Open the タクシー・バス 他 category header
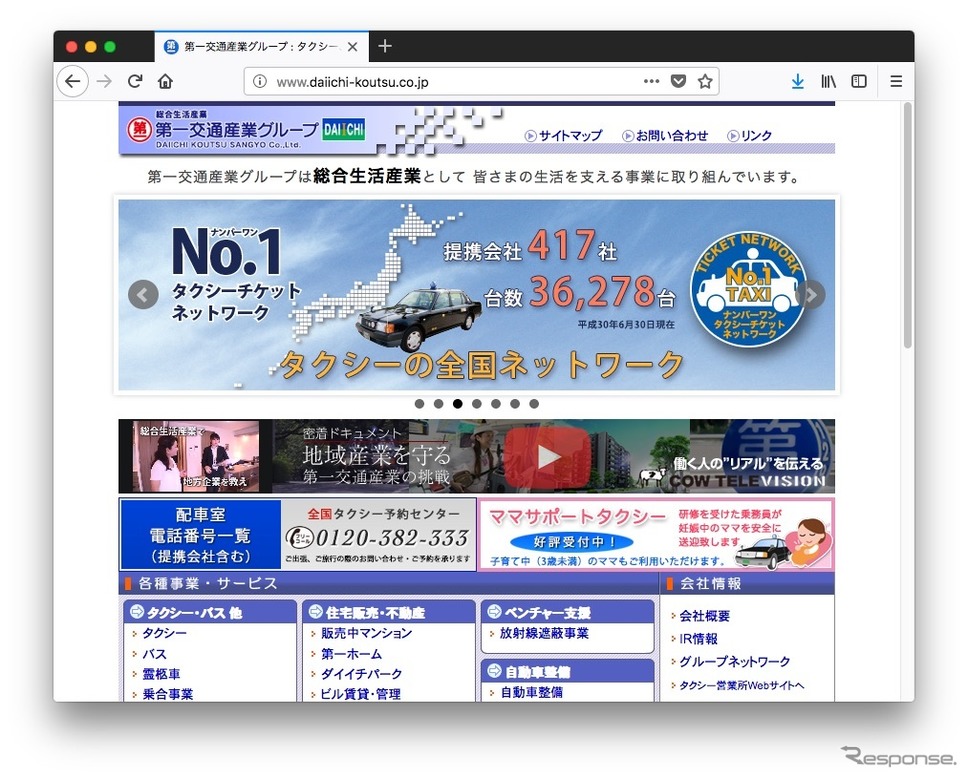Image resolution: width=968 pixels, height=778 pixels. [x=210, y=612]
